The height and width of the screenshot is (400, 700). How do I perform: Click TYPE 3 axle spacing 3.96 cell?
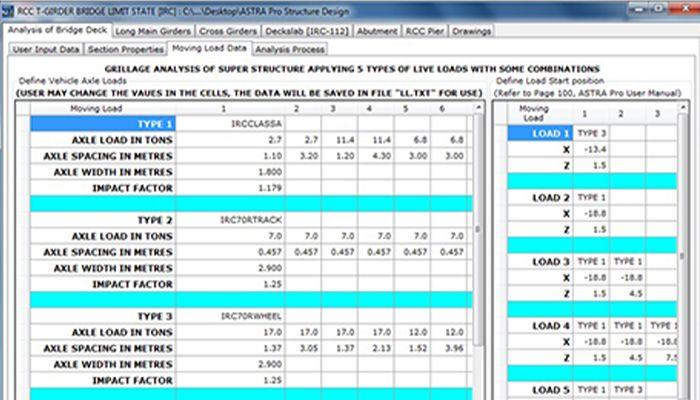449,348
